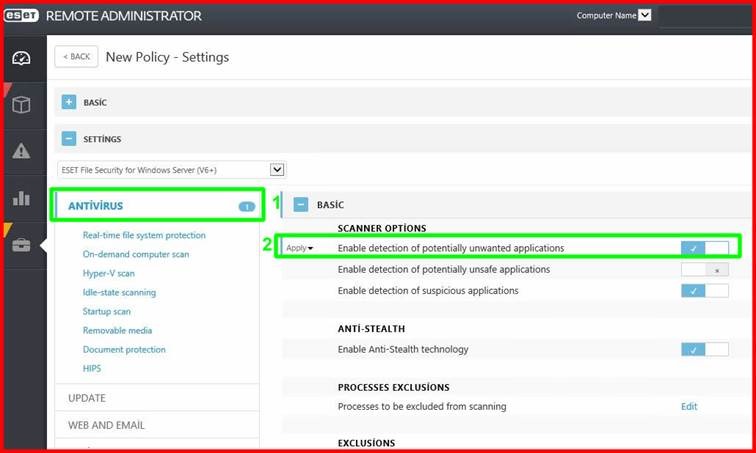Open the ESET File Security product dropdown
The width and height of the screenshot is (756, 453).
coord(172,170)
